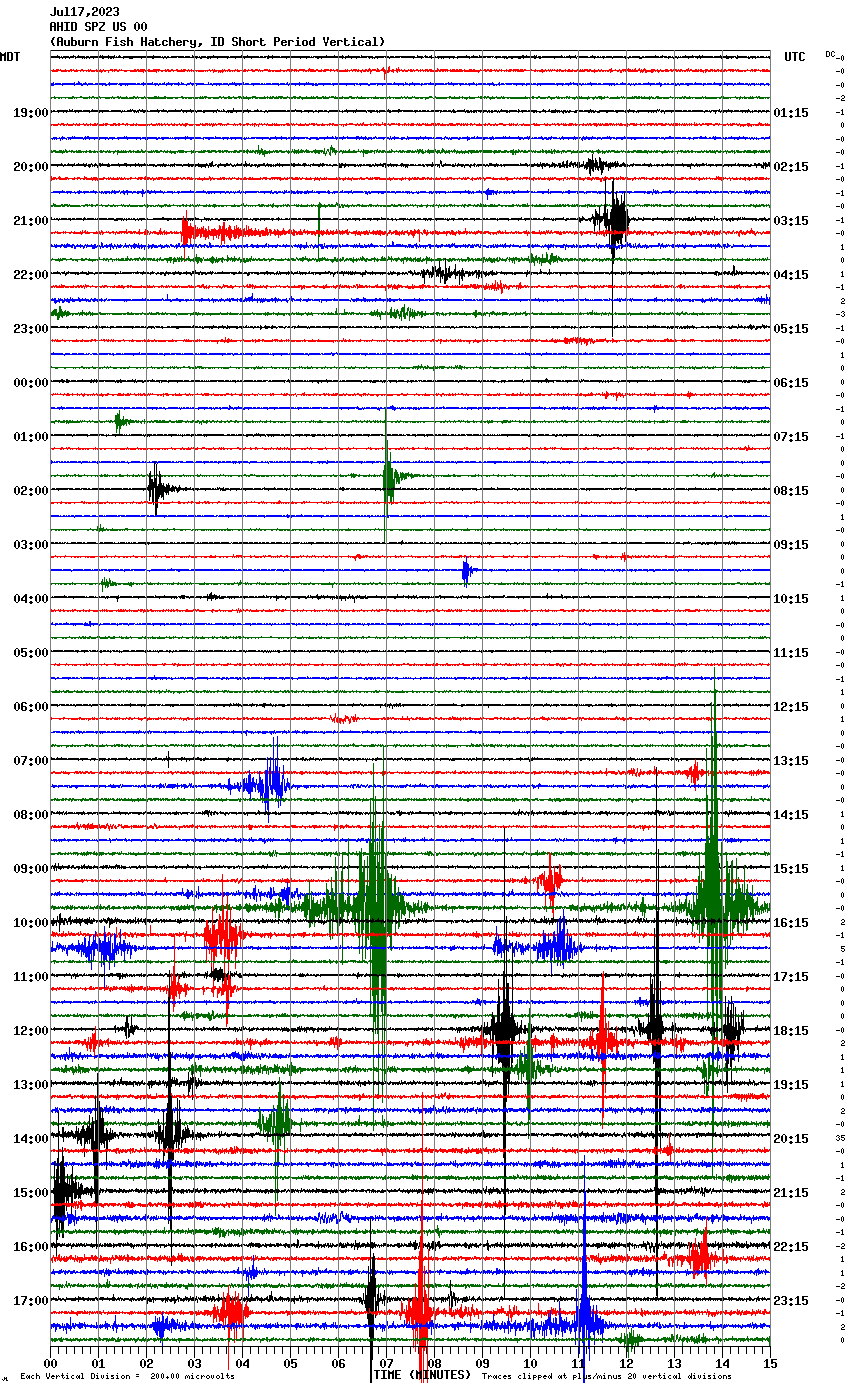Click the 04:00 MDT time label

coord(31,599)
